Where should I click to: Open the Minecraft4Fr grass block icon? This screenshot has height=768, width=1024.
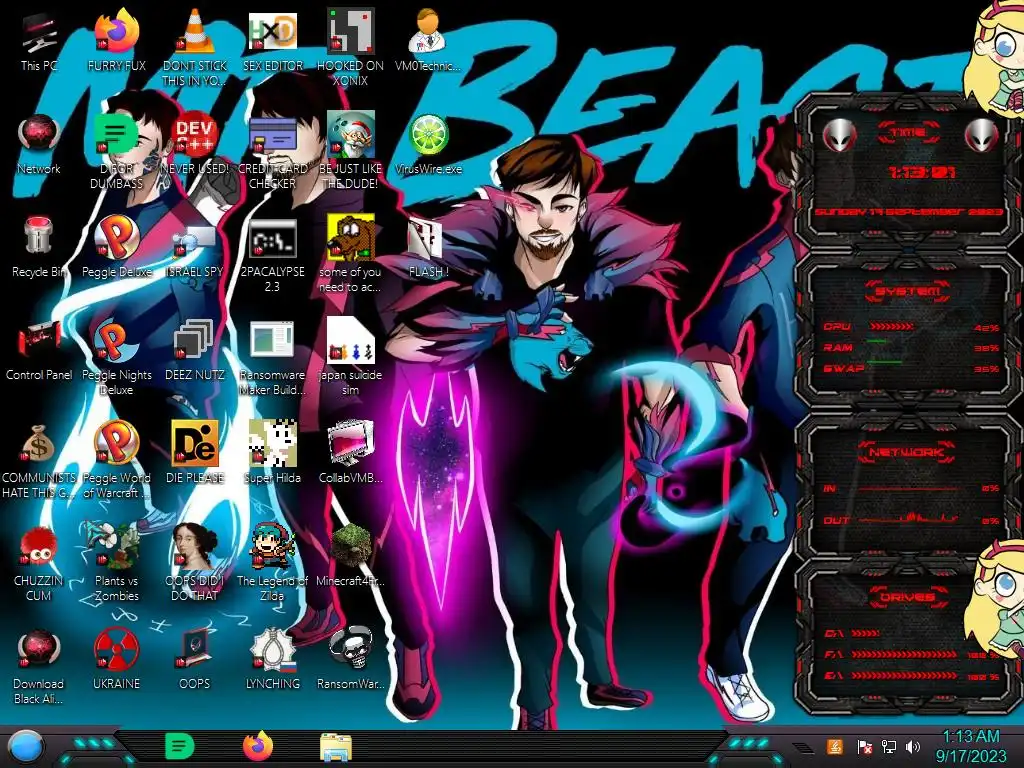pos(350,555)
